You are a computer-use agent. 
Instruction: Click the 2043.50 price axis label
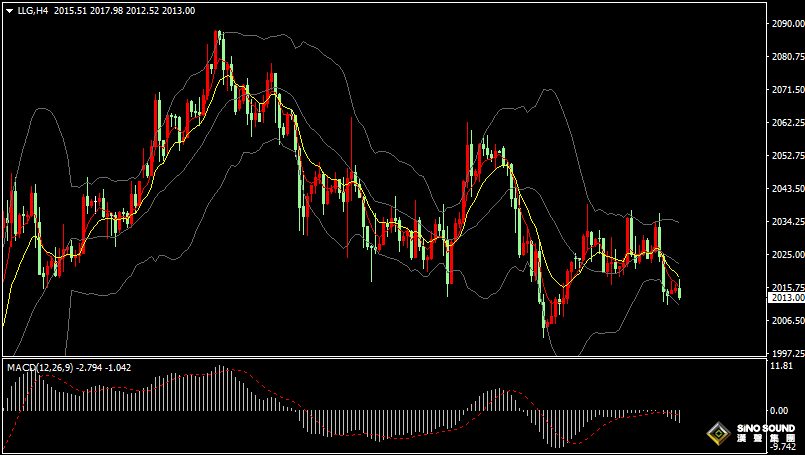tap(785, 189)
